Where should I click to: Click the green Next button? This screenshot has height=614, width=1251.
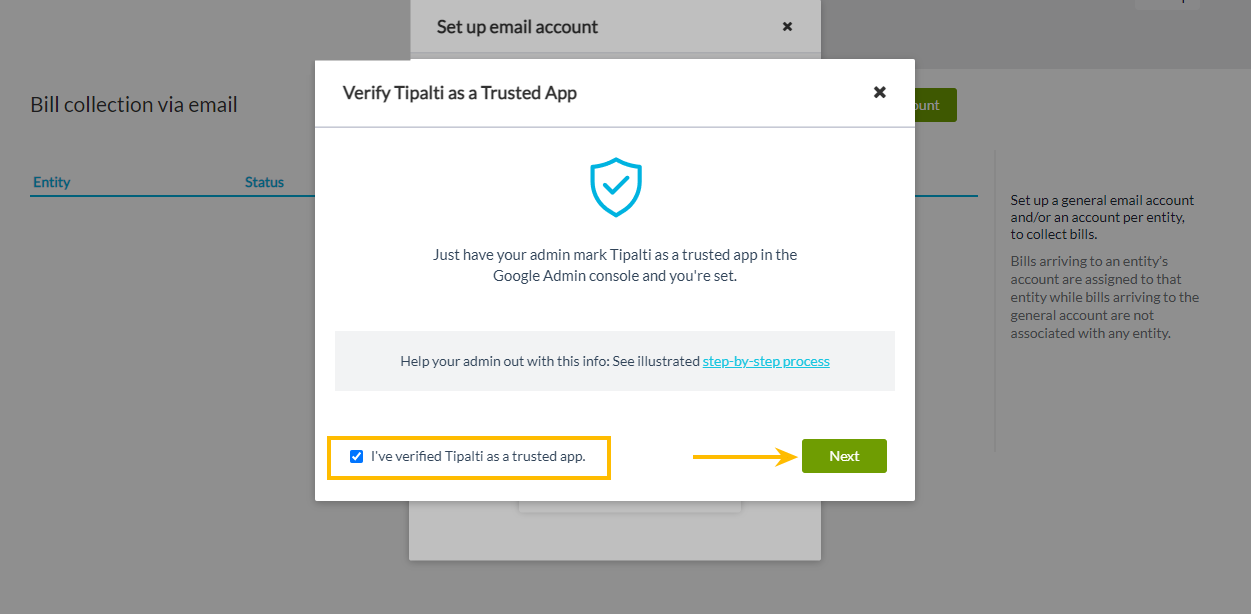tap(844, 456)
